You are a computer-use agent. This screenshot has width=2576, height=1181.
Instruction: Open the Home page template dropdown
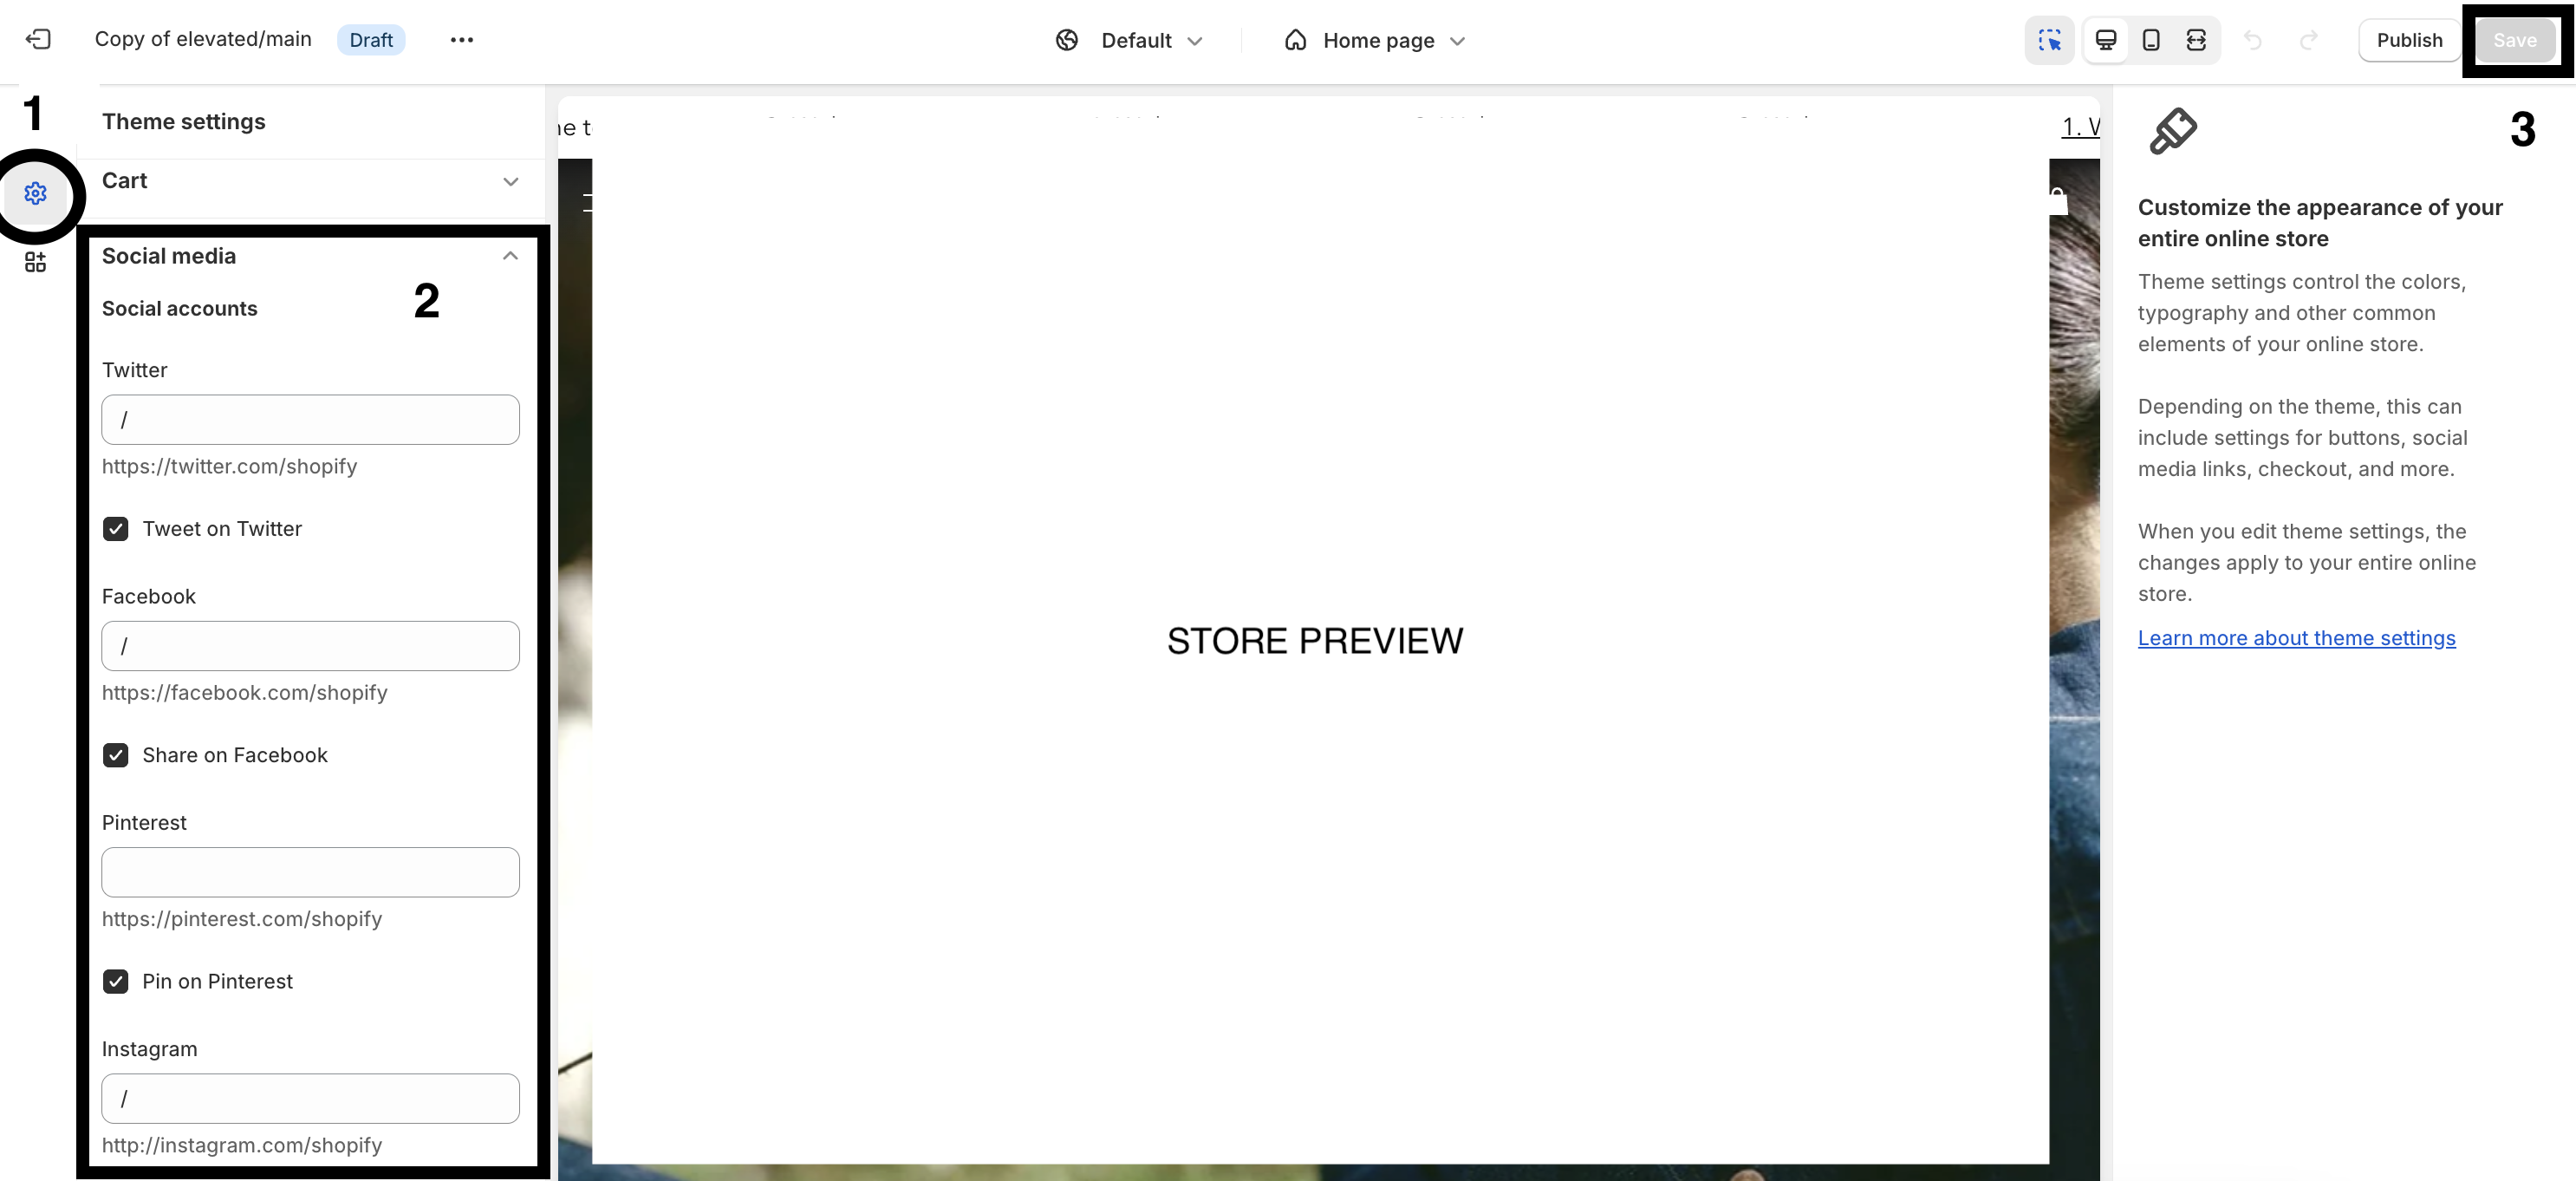(1376, 40)
